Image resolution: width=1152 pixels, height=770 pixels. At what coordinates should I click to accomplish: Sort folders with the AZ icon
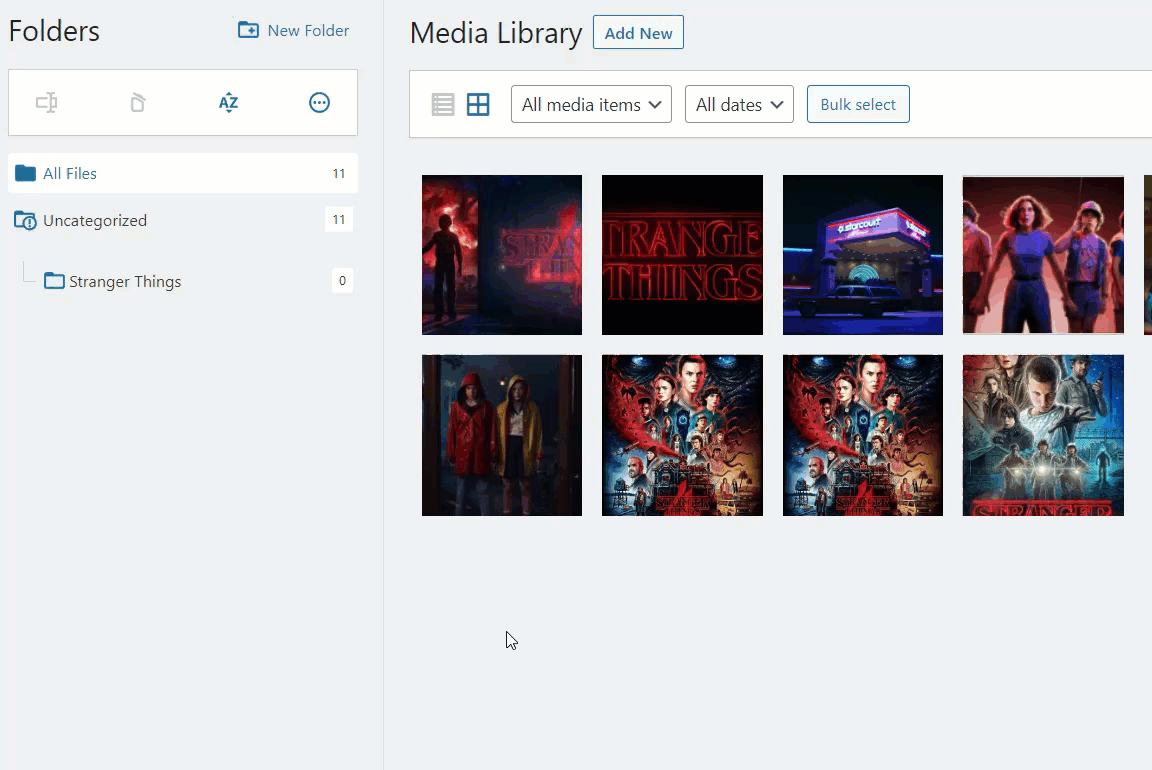pyautogui.click(x=228, y=102)
